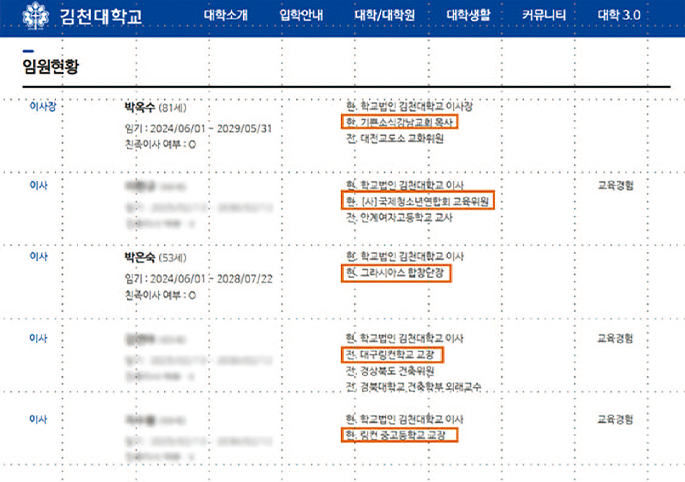Viewport: 685px width, 482px height.
Task: Click the 안계여자고등학교 교사 career line
Action: 401,217
